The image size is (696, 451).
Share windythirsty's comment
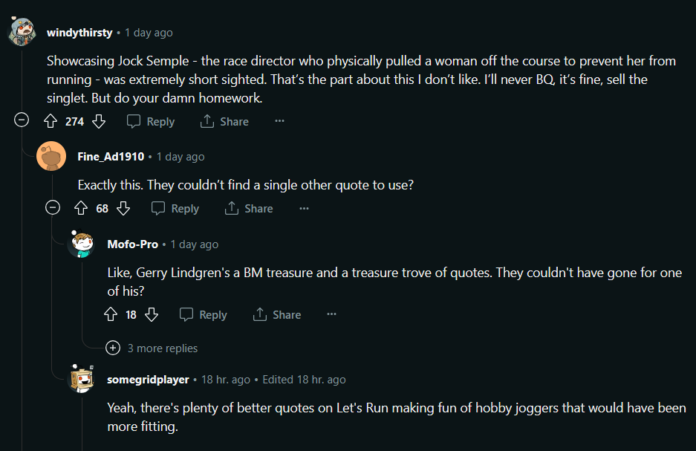pyautogui.click(x=224, y=121)
